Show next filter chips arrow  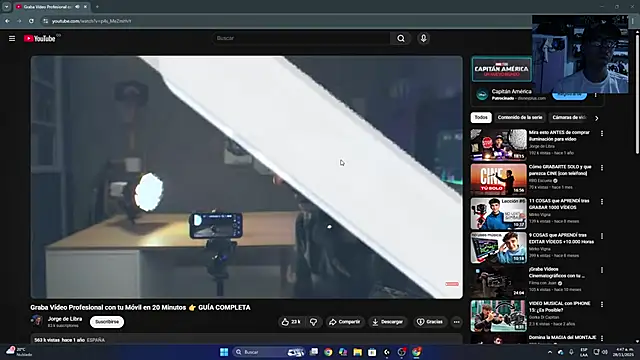click(x=596, y=118)
